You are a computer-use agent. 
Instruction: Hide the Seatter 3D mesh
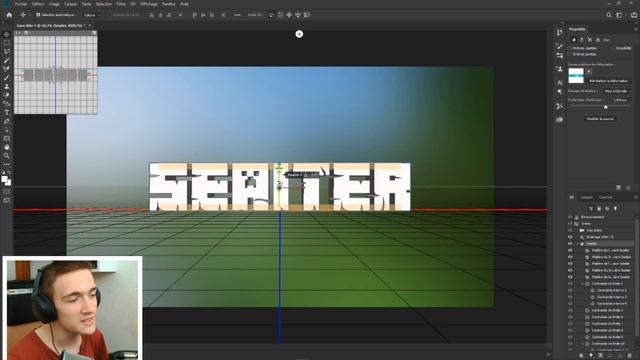570,244
